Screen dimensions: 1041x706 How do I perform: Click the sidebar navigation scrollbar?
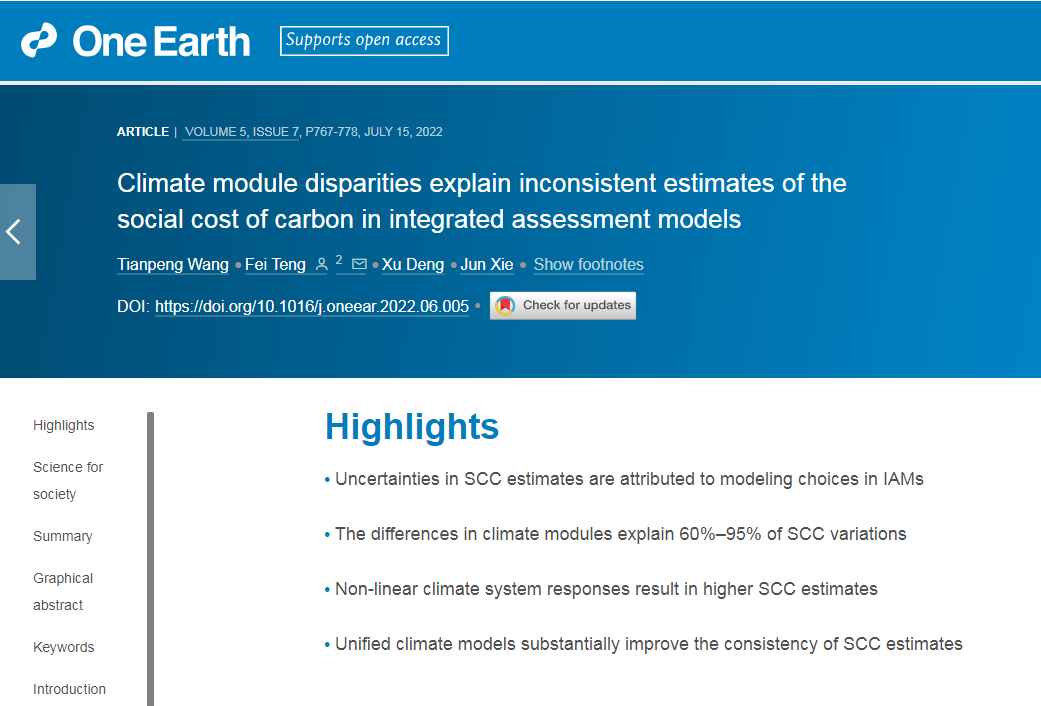151,559
